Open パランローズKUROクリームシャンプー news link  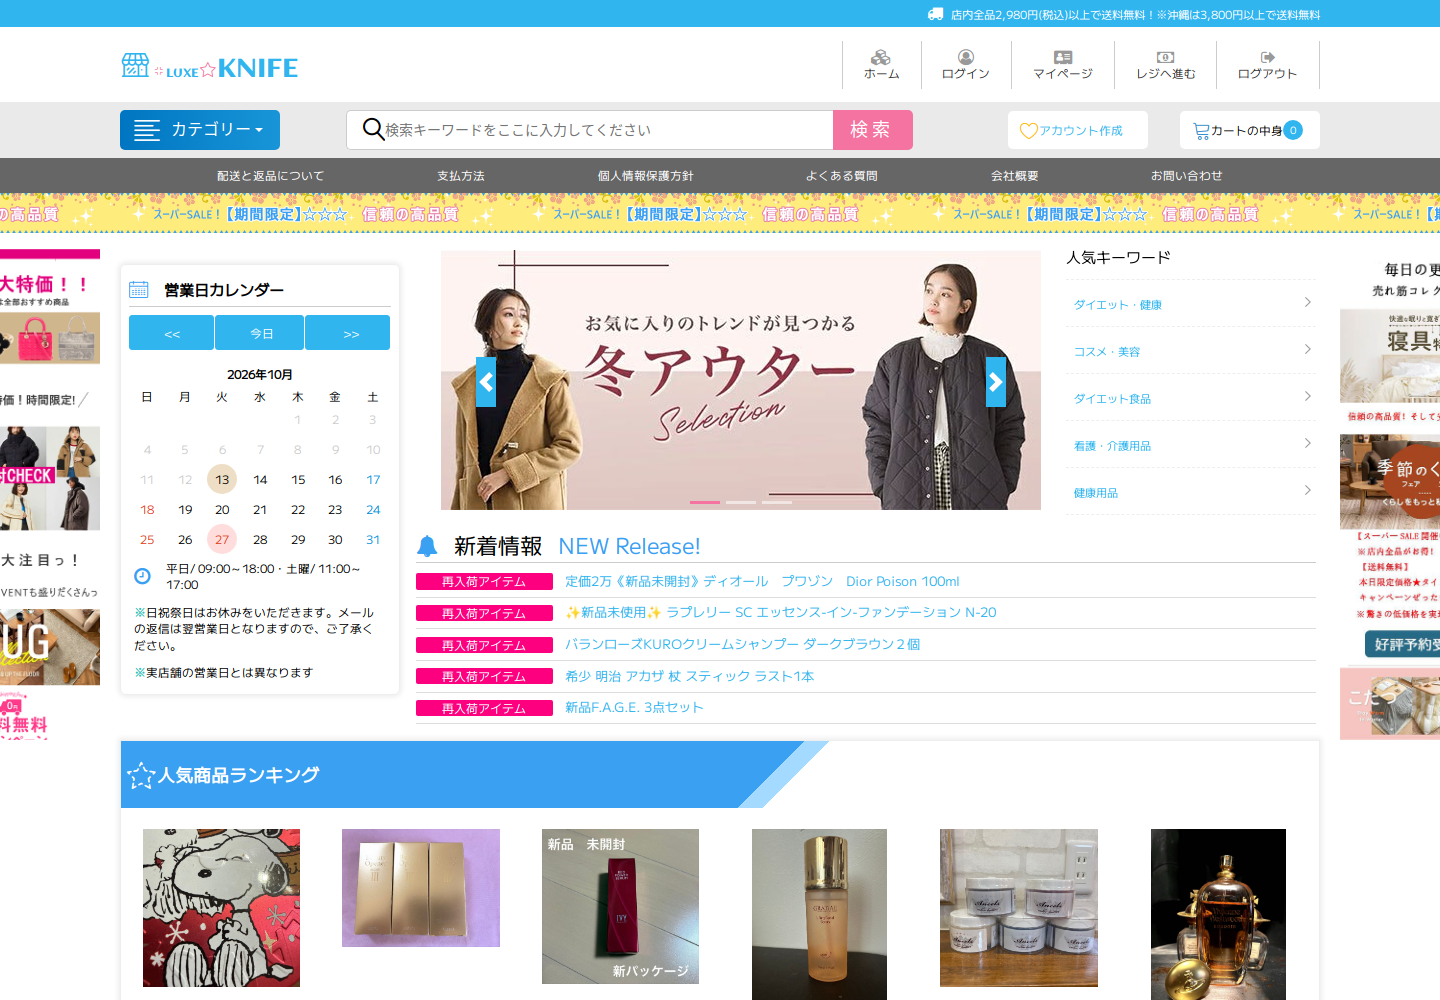743,644
